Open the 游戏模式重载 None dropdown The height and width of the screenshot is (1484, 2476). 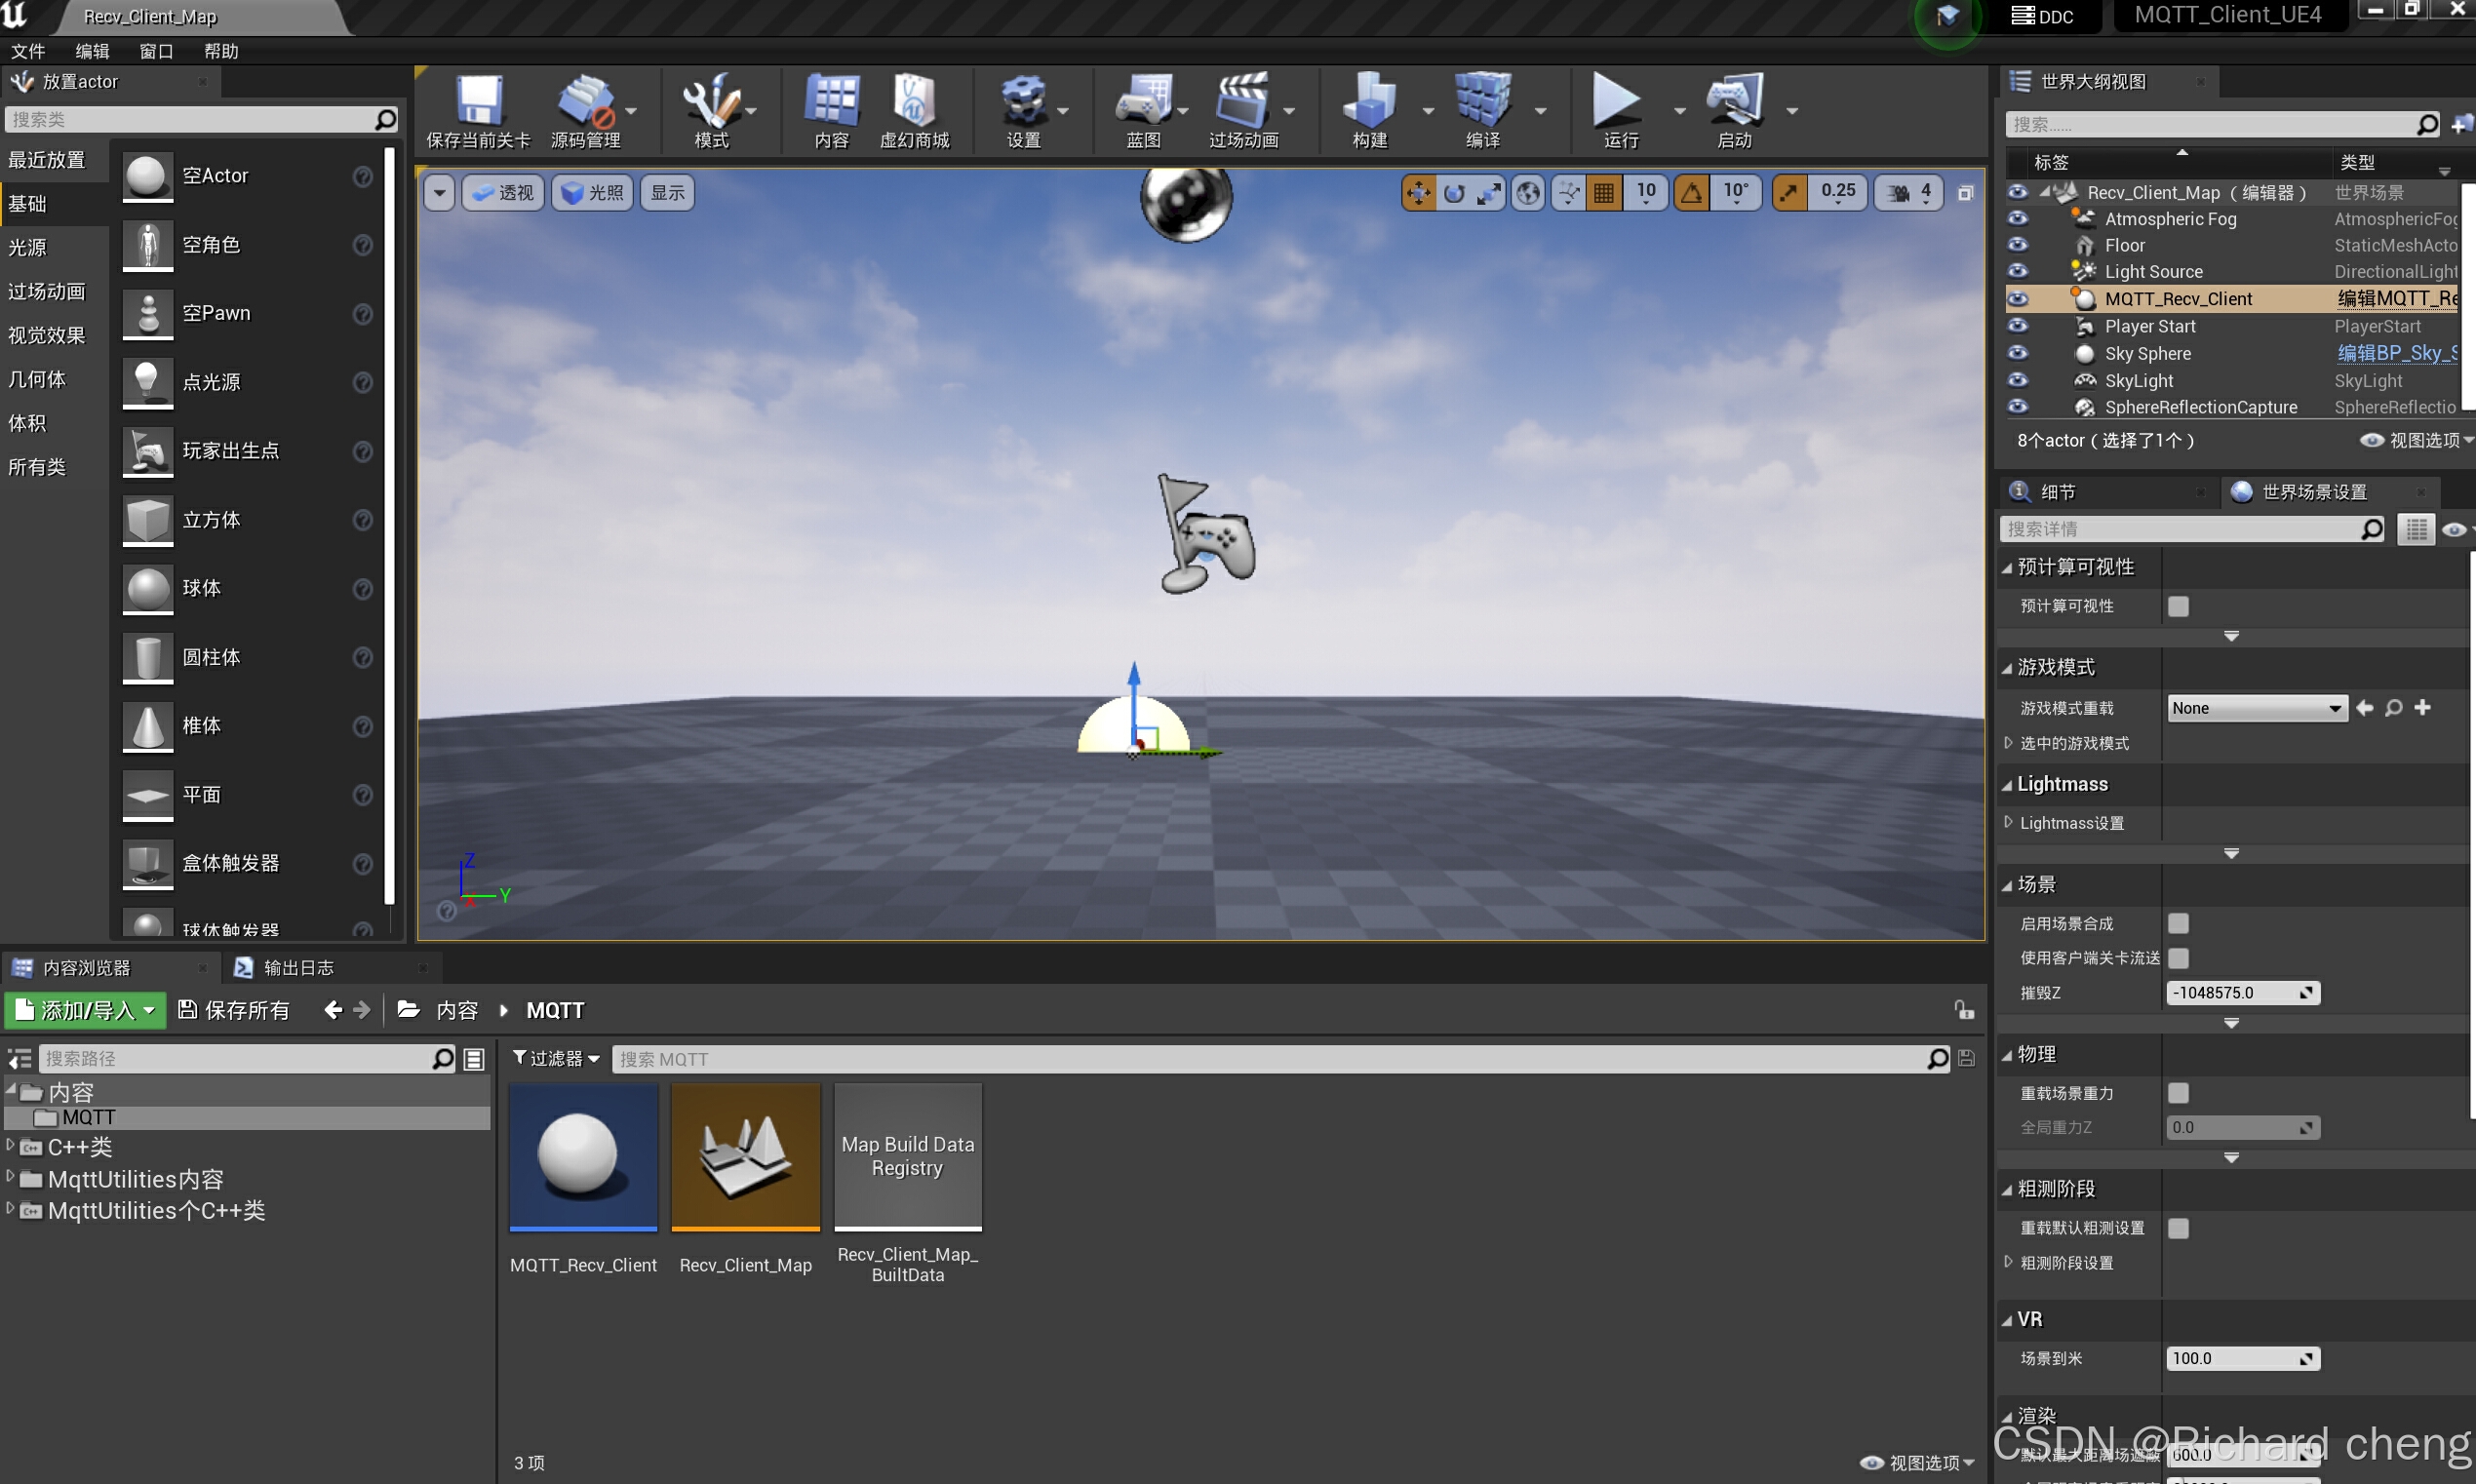[2256, 708]
